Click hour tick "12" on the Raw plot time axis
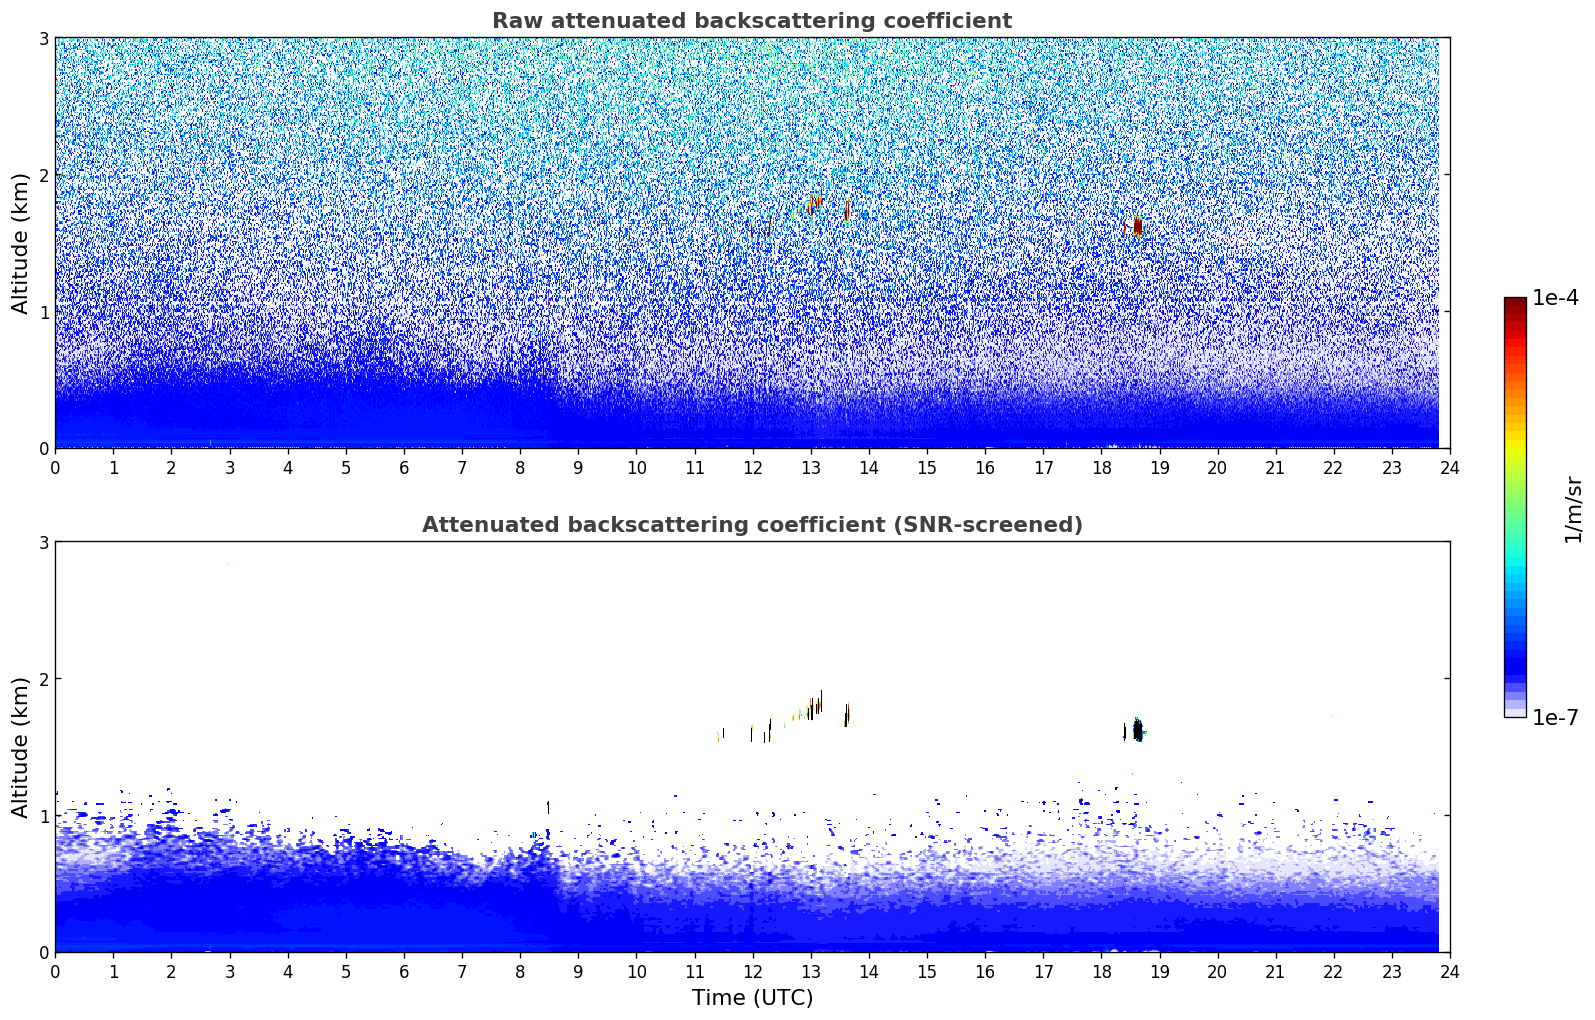Image resolution: width=1595 pixels, height=1020 pixels. 752,467
